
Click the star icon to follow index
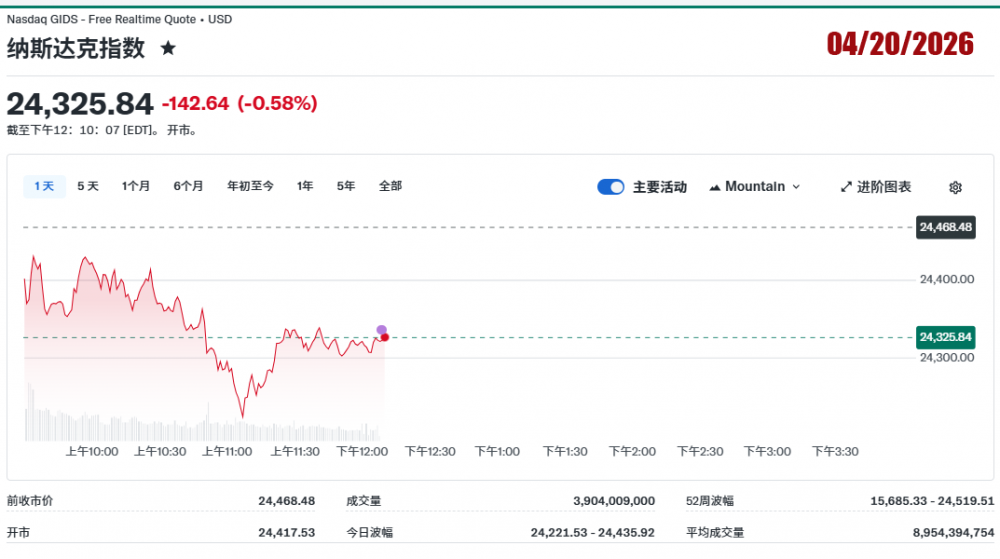tap(168, 48)
